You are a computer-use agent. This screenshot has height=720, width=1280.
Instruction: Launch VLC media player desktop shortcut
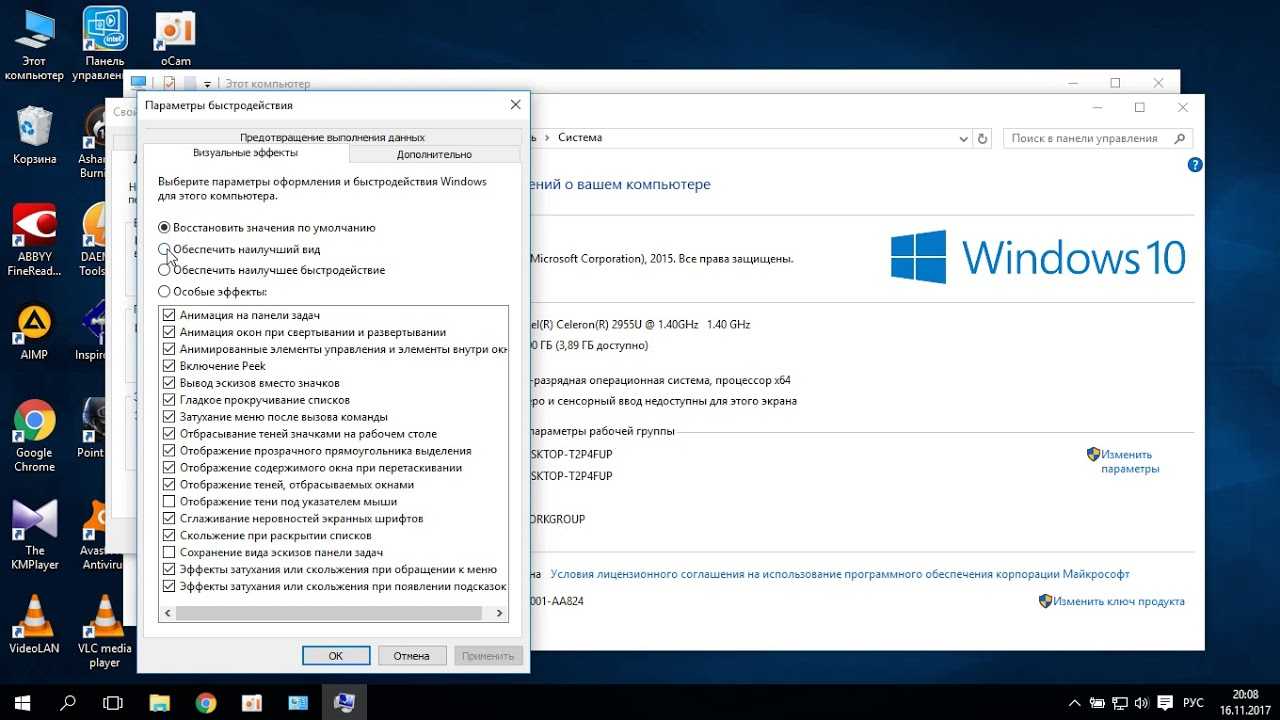(105, 631)
